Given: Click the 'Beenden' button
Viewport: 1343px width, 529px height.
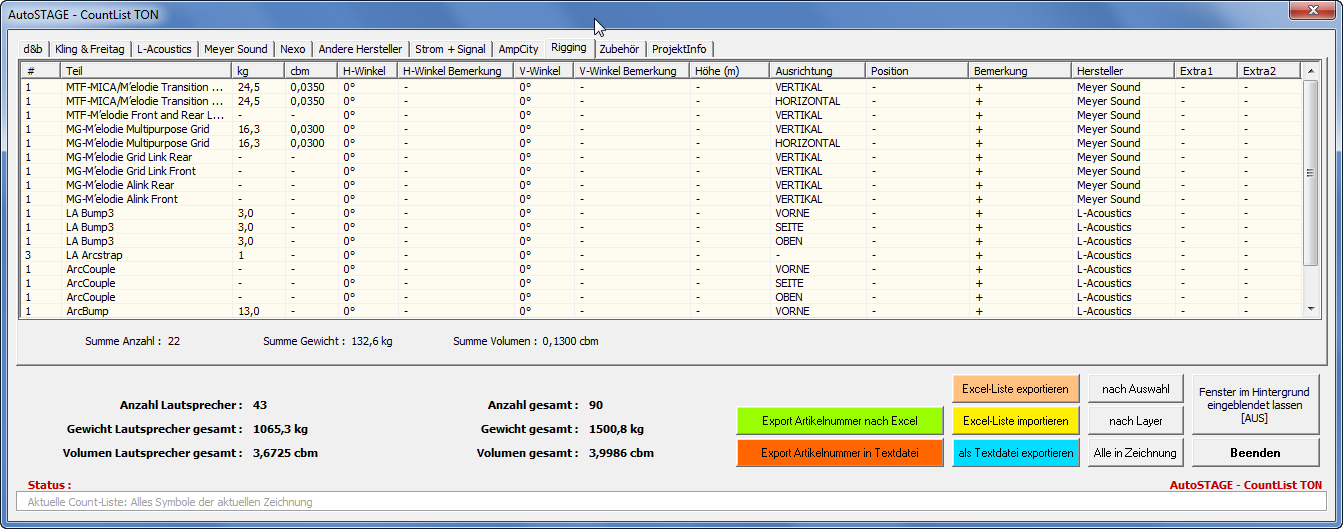Looking at the screenshot, I should pos(1255,453).
